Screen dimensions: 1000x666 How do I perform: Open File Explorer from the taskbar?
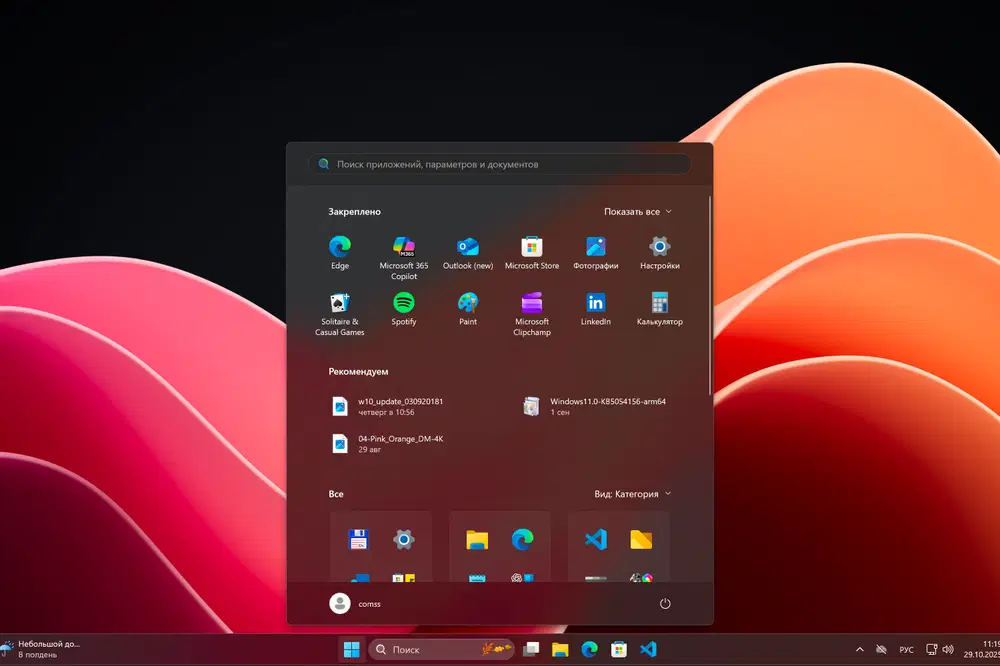point(560,649)
